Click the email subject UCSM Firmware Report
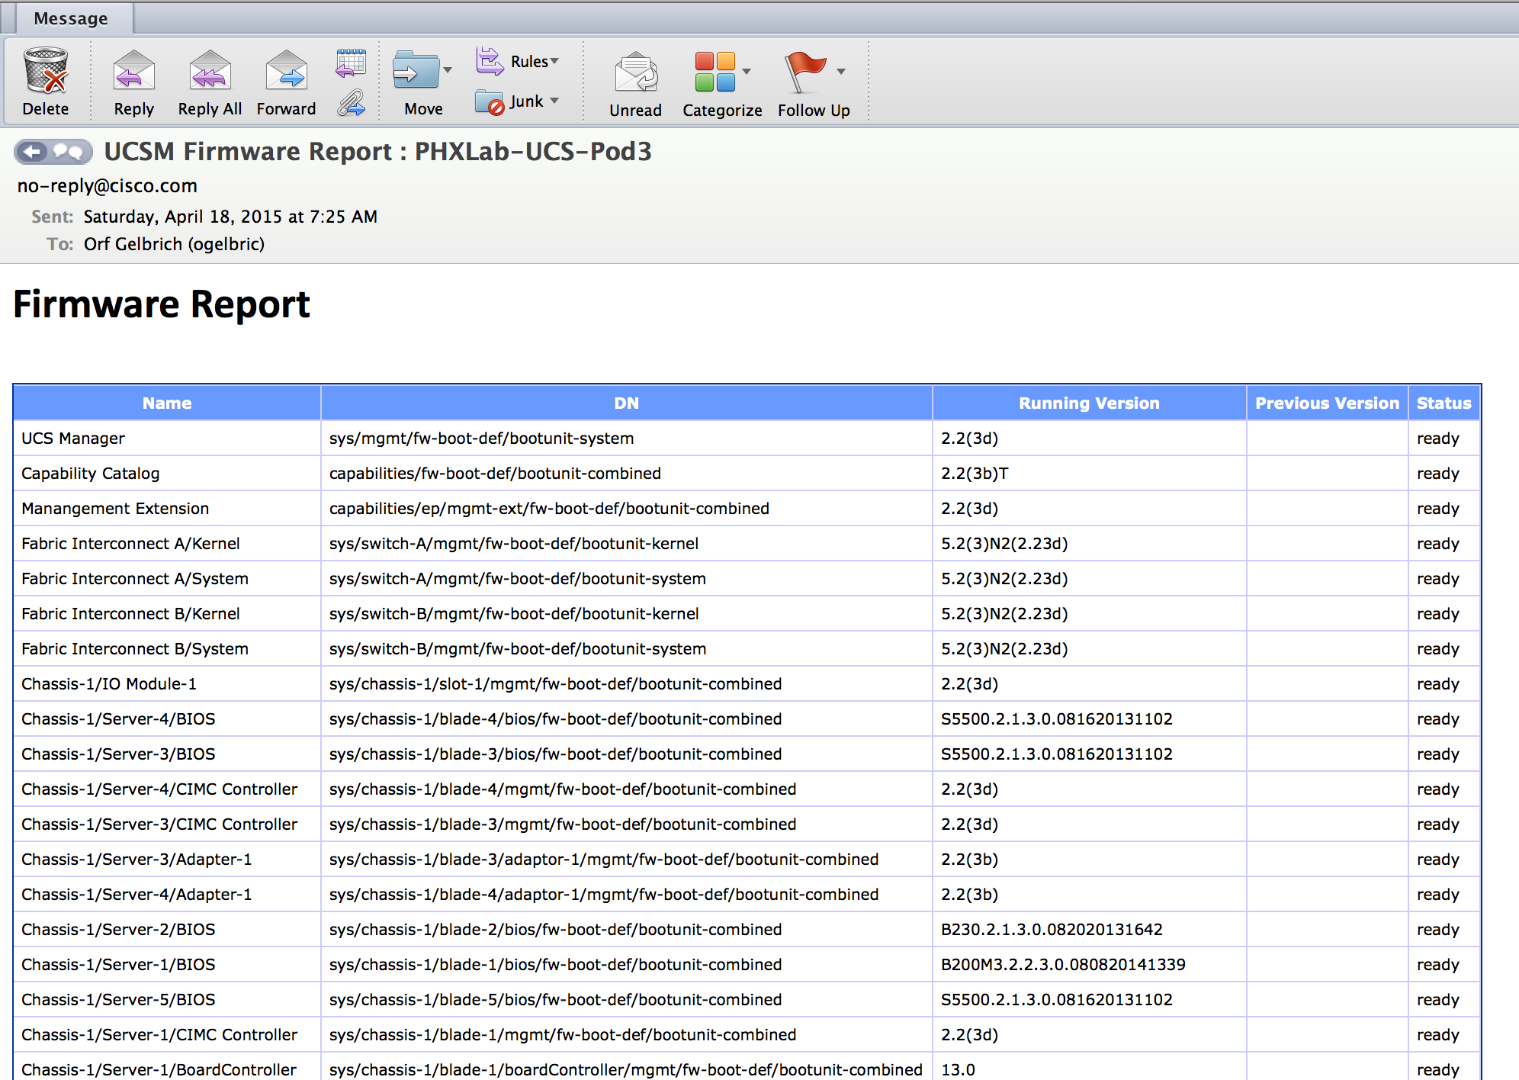This screenshot has height=1080, width=1519. (x=378, y=151)
